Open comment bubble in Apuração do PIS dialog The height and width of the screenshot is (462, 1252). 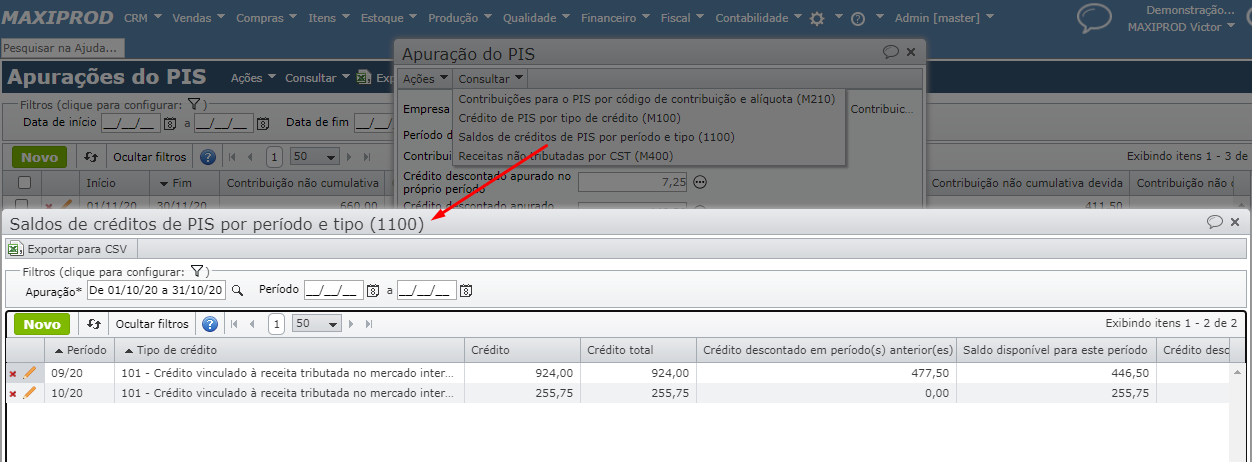pos(891,52)
